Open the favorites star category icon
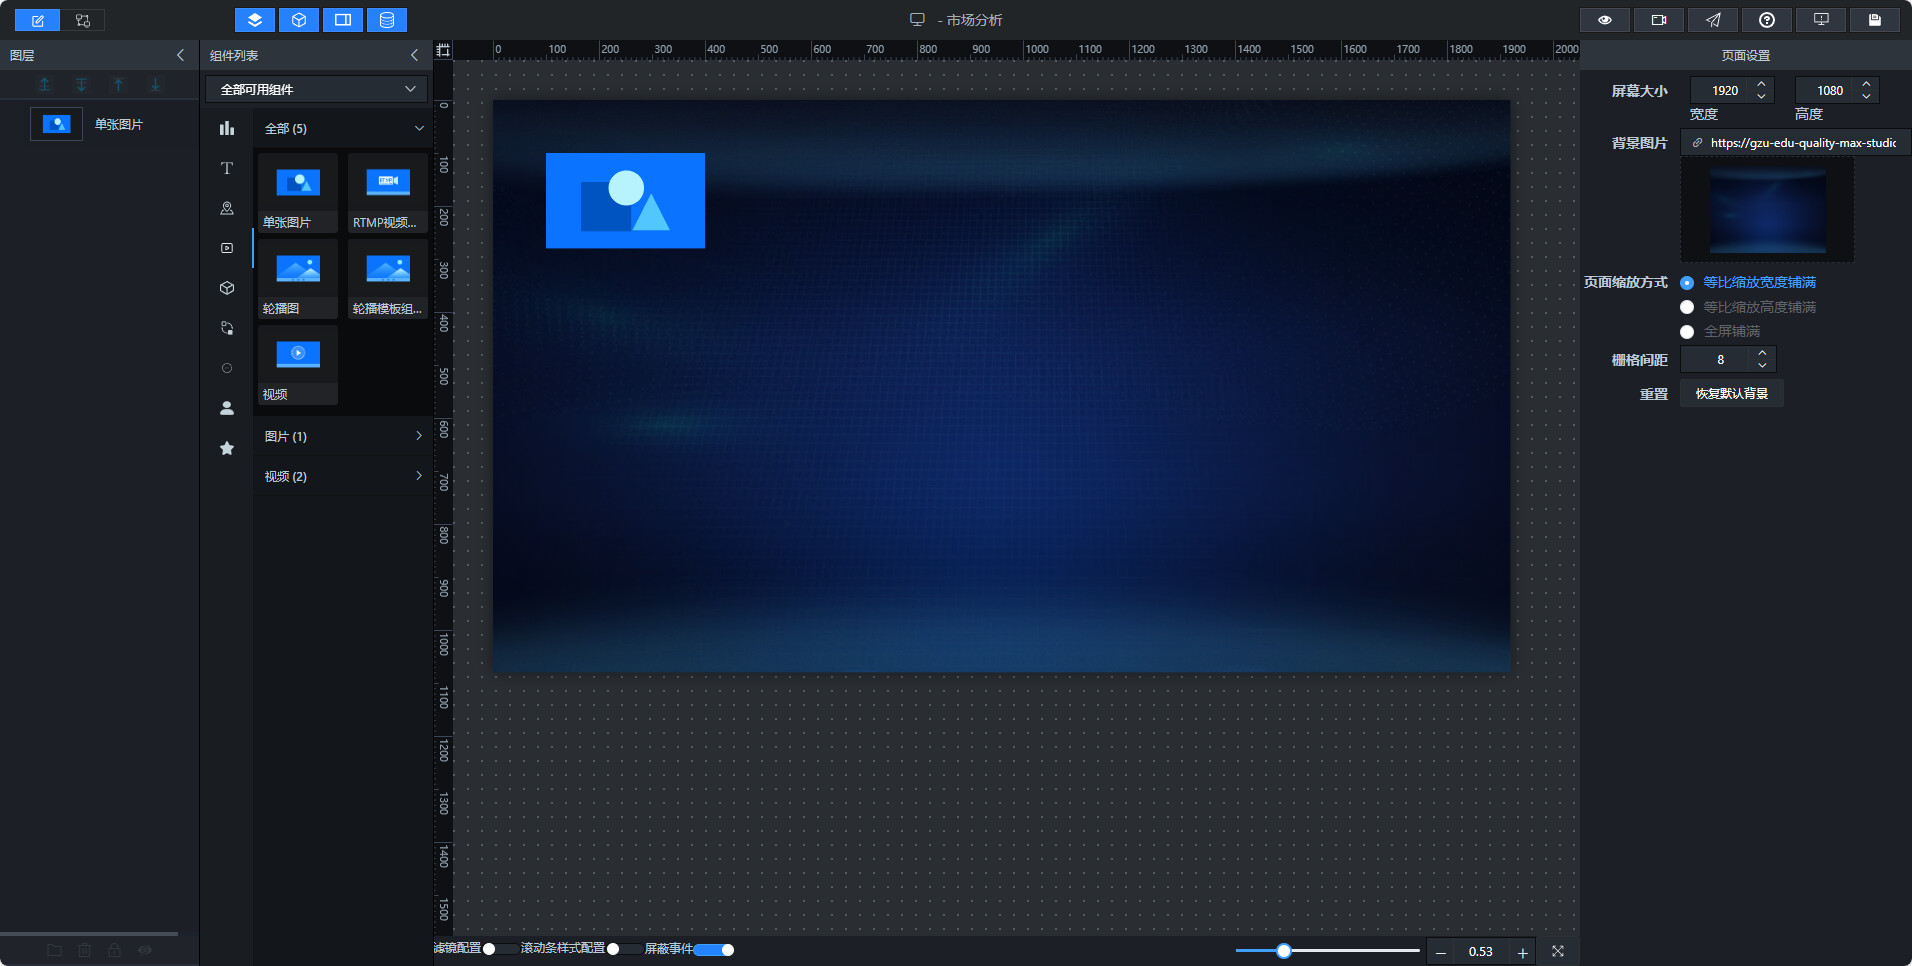The image size is (1912, 966). [x=227, y=448]
